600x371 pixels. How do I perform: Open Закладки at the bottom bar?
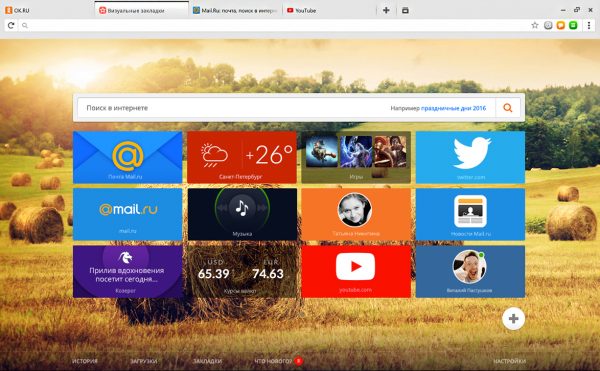coord(207,361)
